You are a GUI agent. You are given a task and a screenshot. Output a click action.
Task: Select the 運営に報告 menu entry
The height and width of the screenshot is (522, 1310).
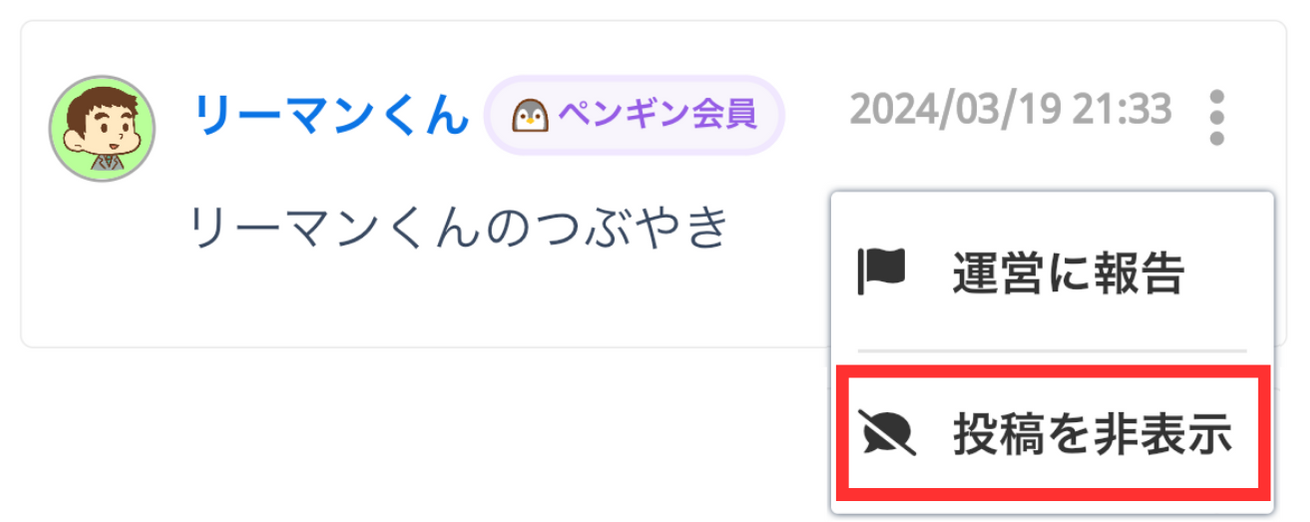tap(1053, 273)
